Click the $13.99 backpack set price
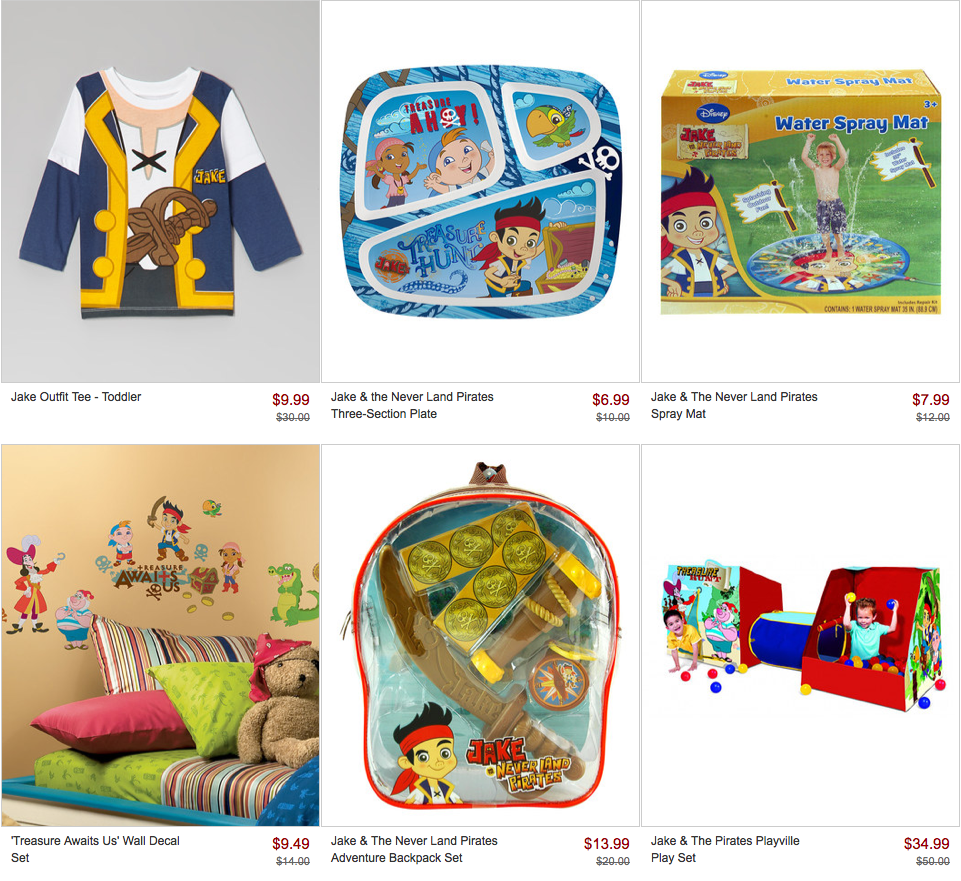This screenshot has height=881, width=961. 607,844
